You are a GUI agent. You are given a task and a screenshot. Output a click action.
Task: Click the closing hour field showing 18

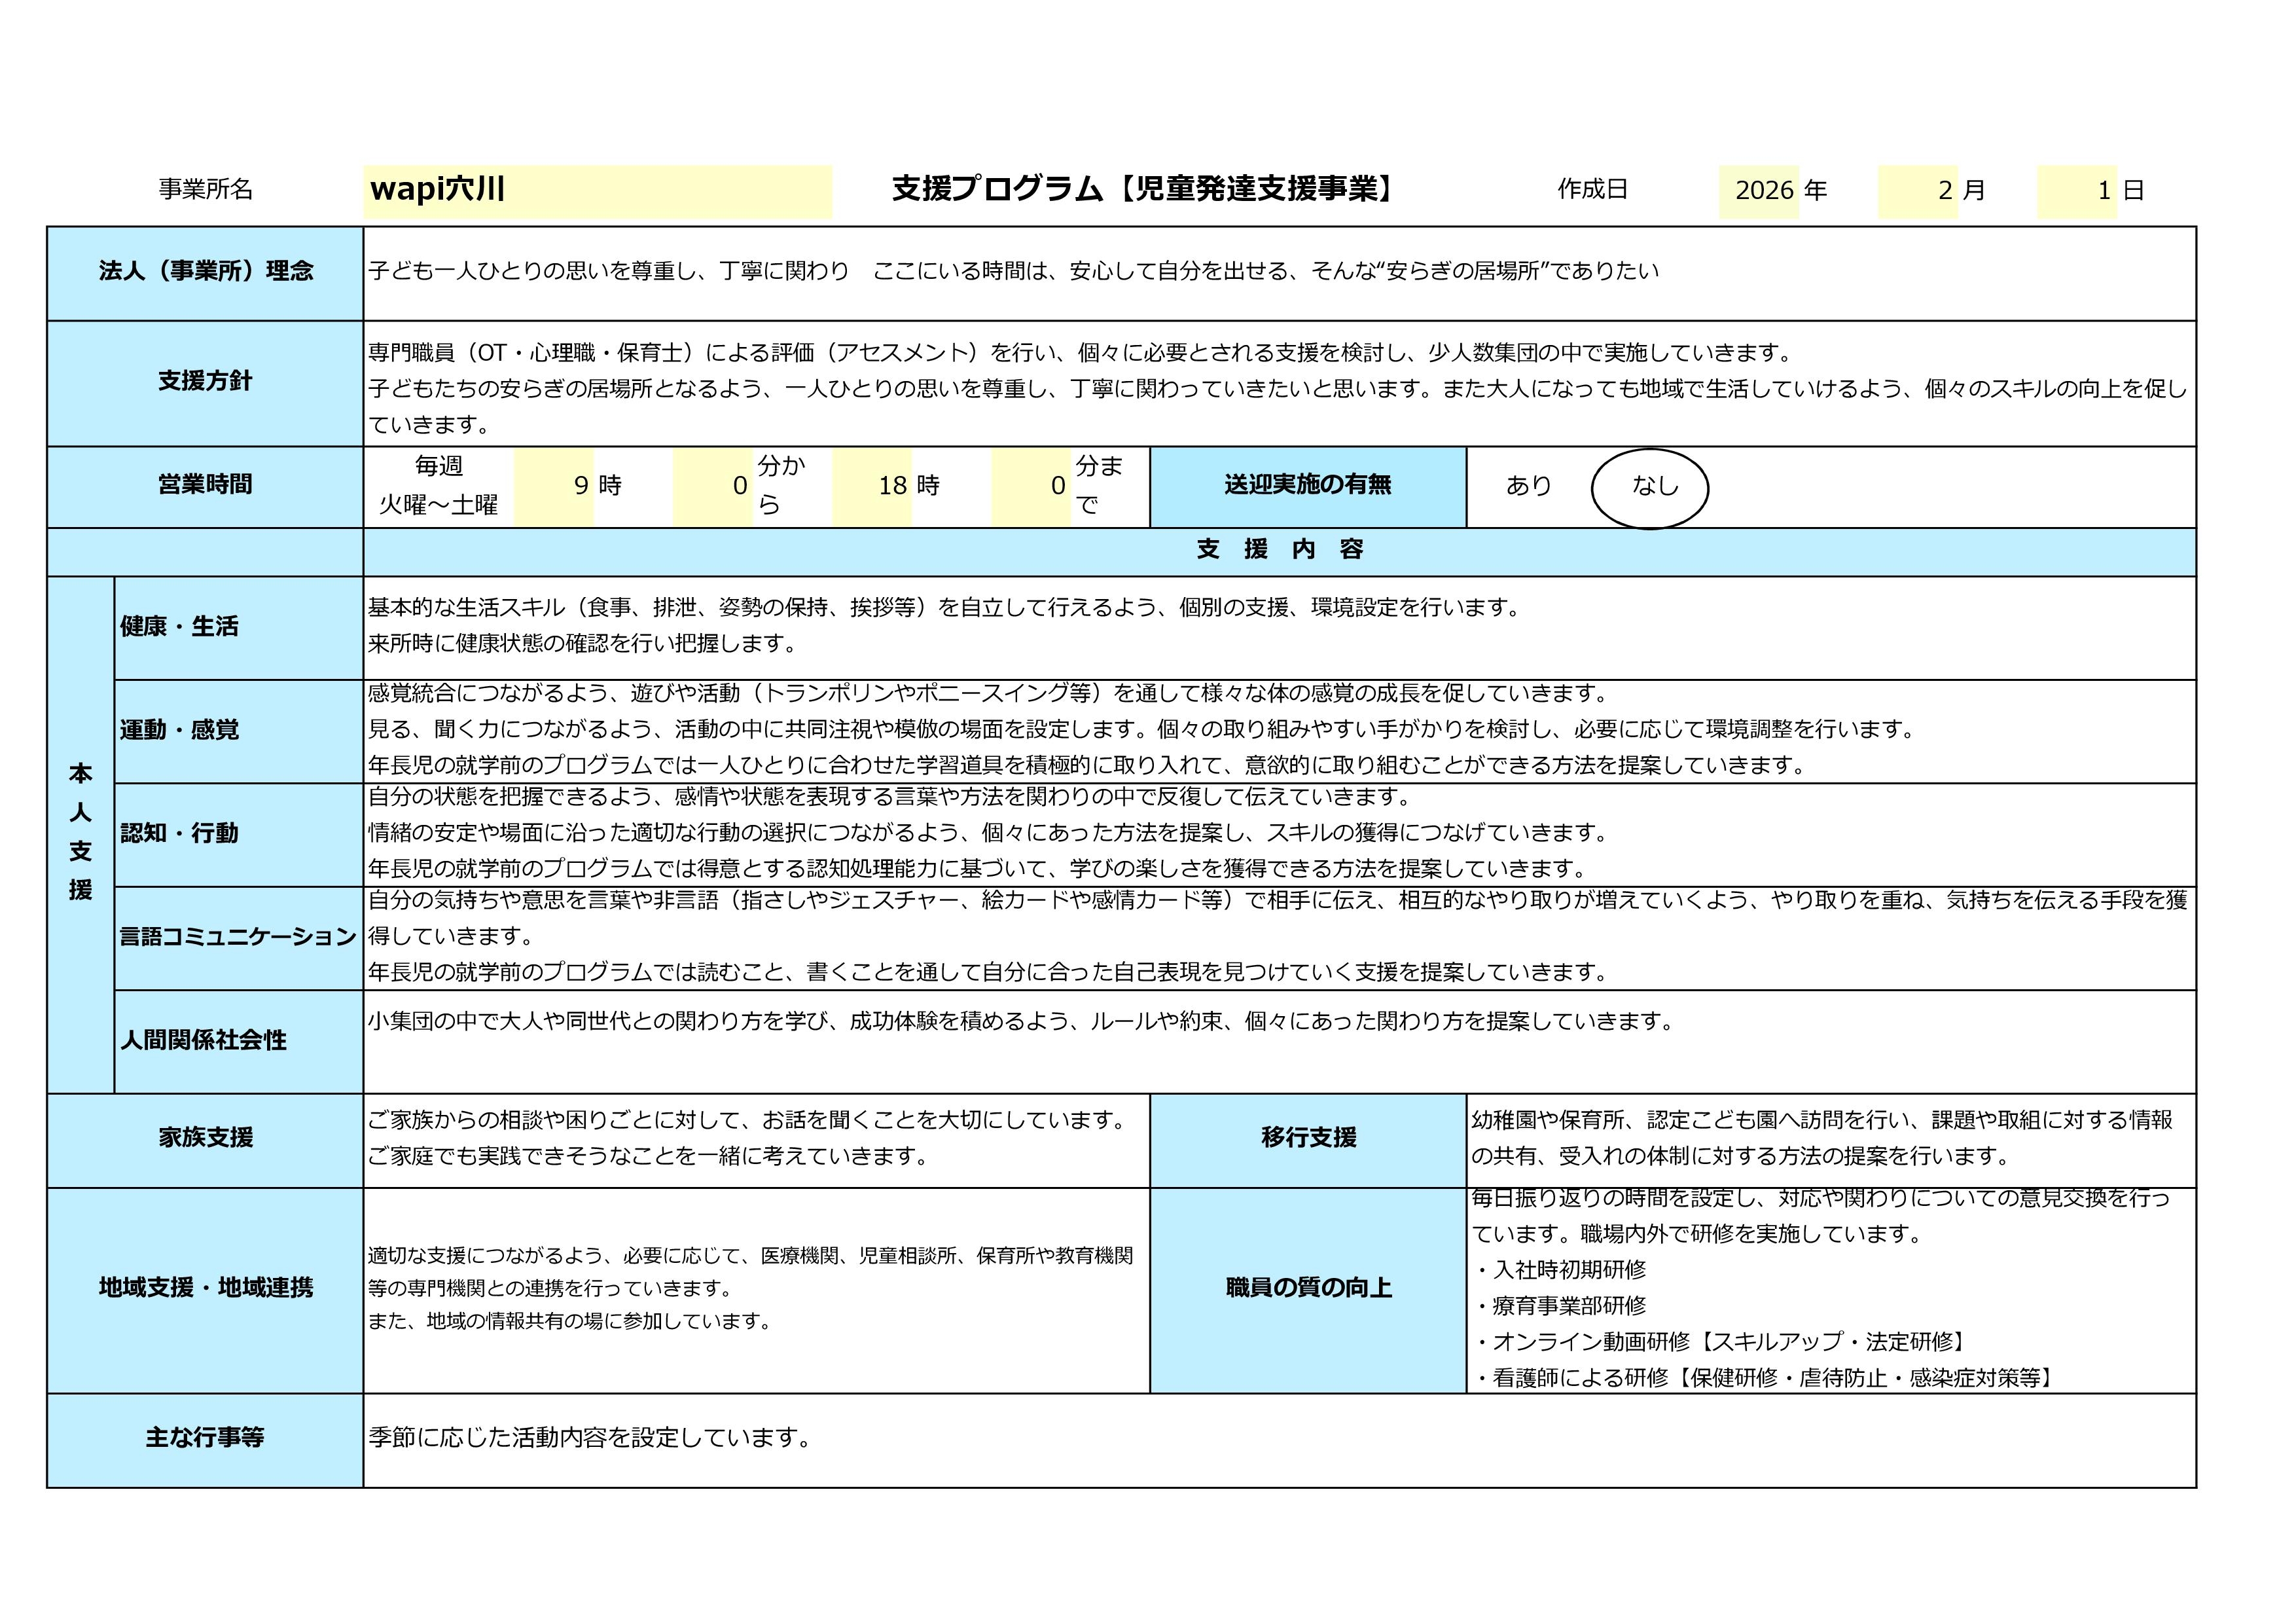click(x=872, y=487)
